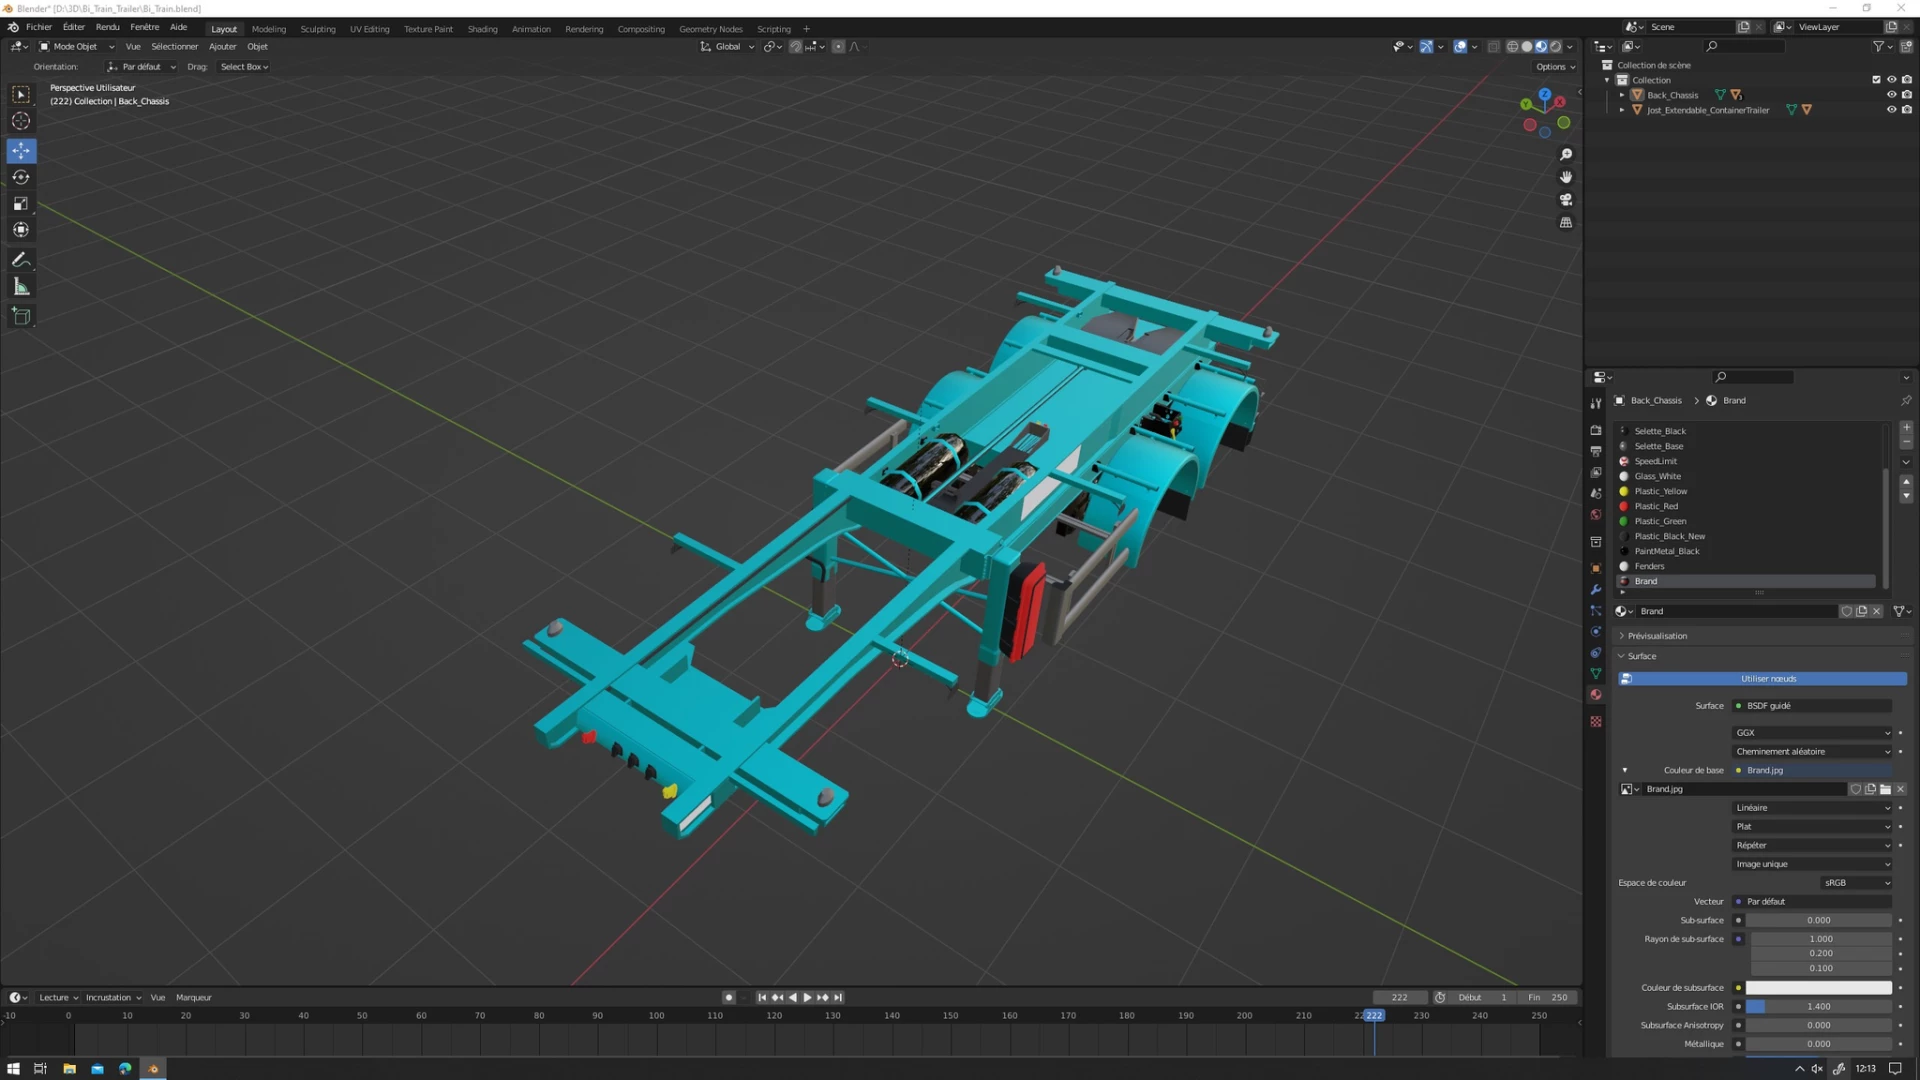Activate the Measure tool

[x=21, y=288]
